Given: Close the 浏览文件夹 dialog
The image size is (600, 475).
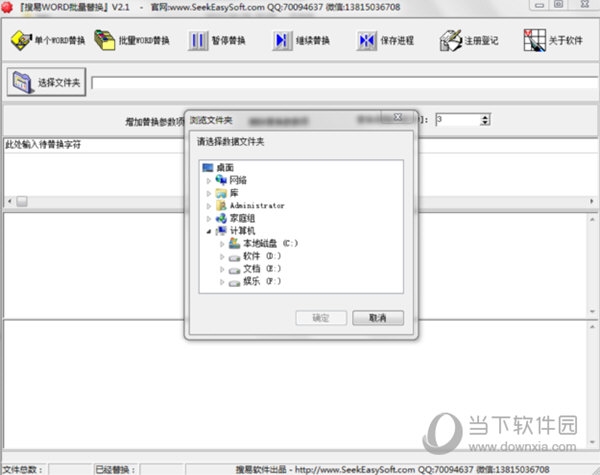Looking at the screenshot, I should click(x=398, y=117).
